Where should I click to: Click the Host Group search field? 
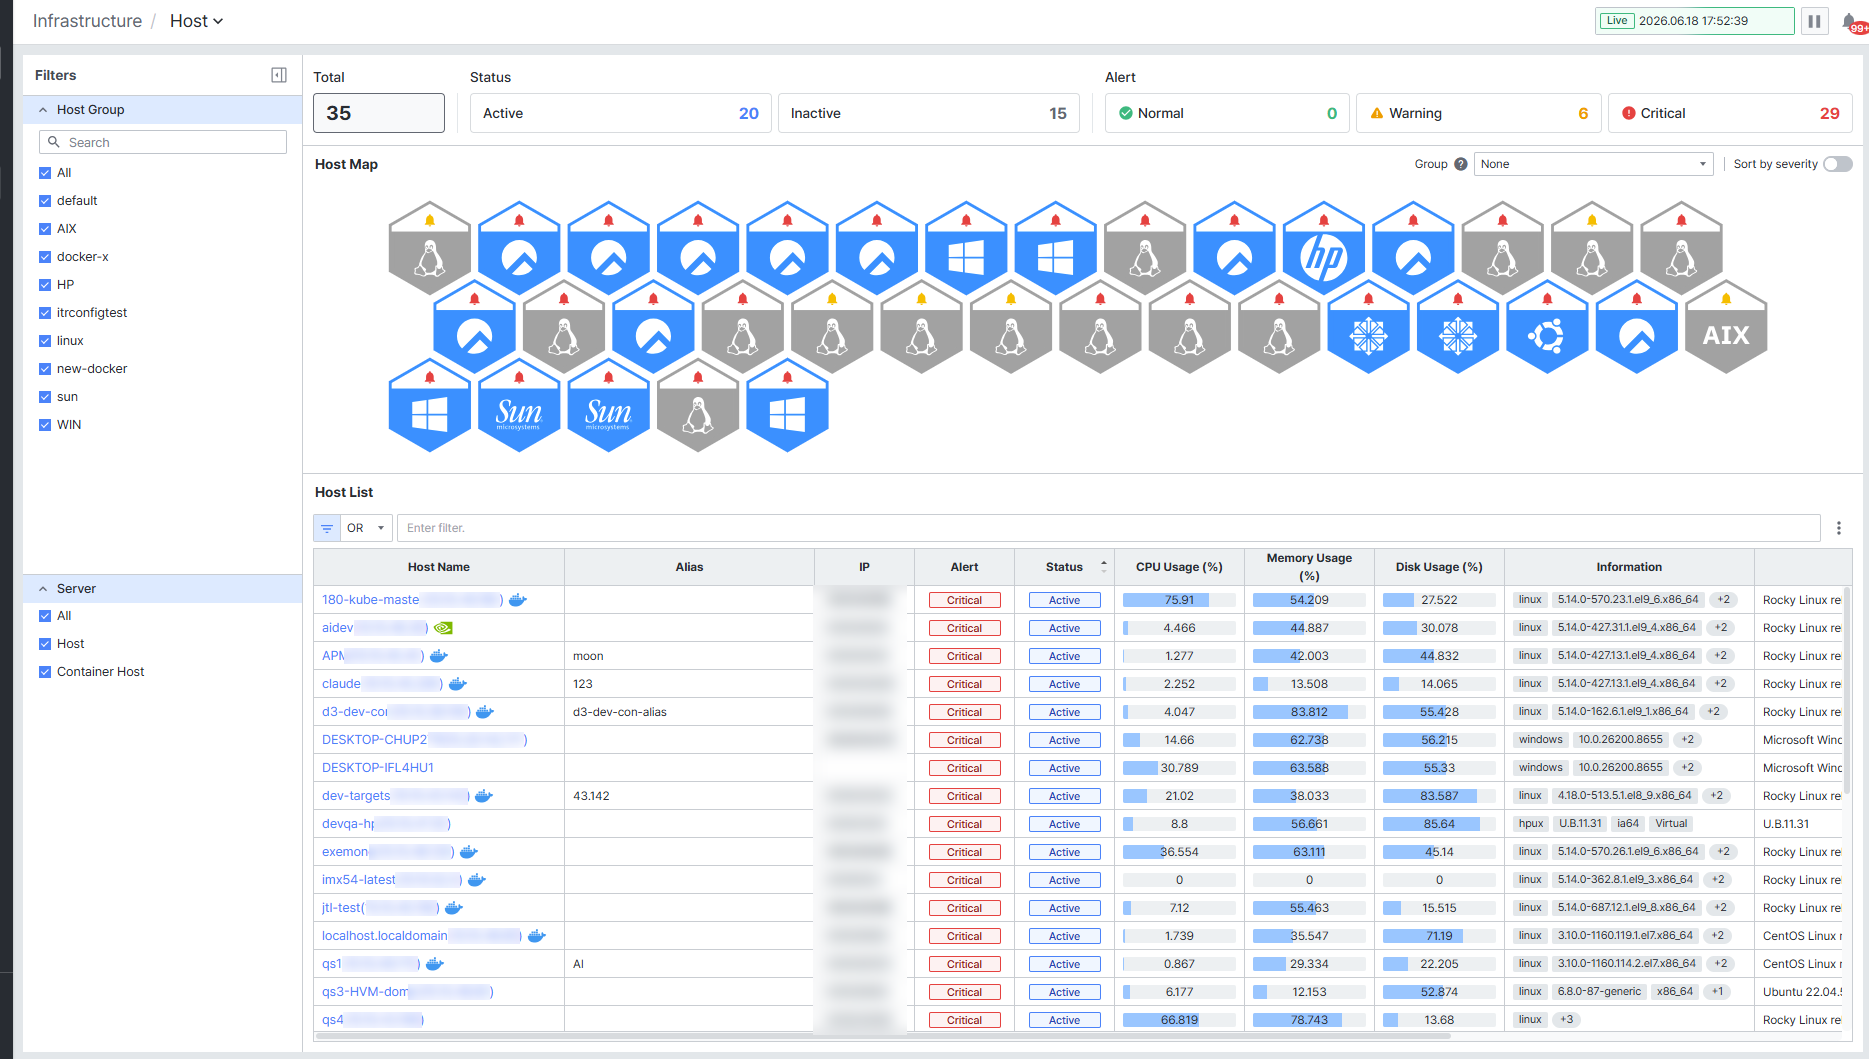(163, 142)
